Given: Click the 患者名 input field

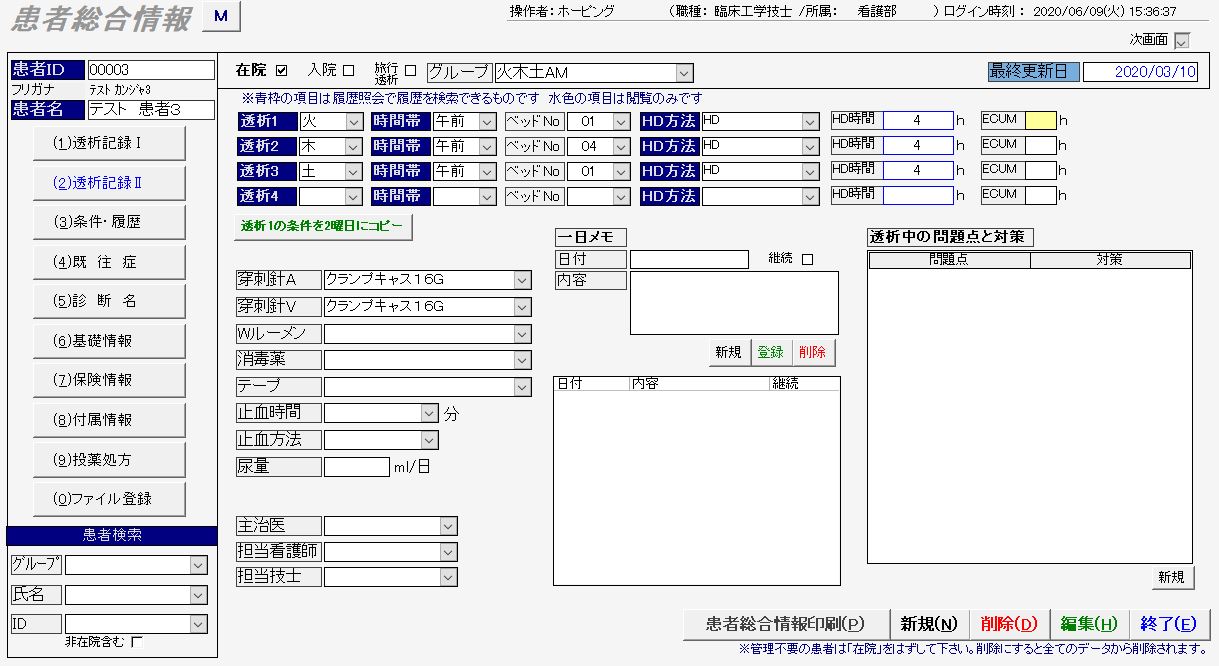Looking at the screenshot, I should [151, 110].
